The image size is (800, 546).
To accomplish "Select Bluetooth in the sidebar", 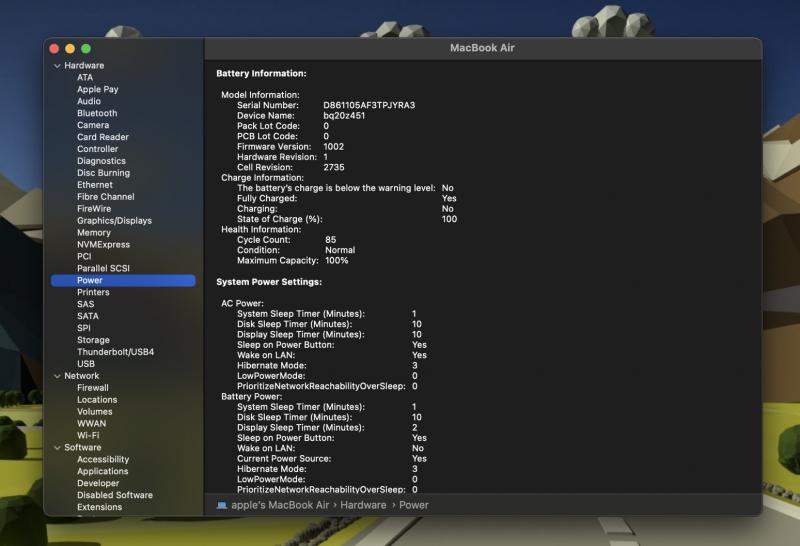I will tap(97, 113).
